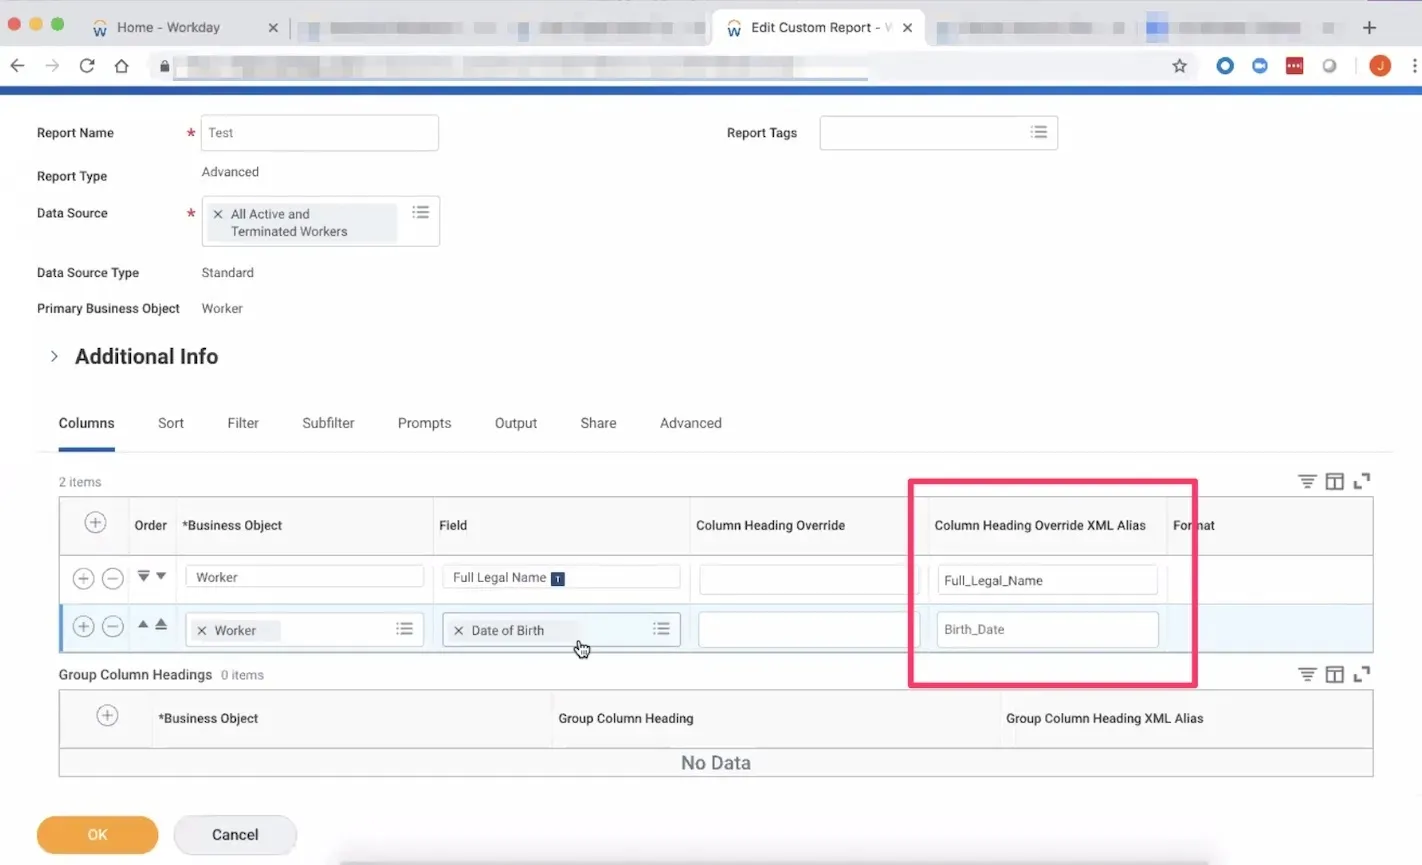Remove the Date of Birth field selection
The width and height of the screenshot is (1422, 865).
coord(459,631)
